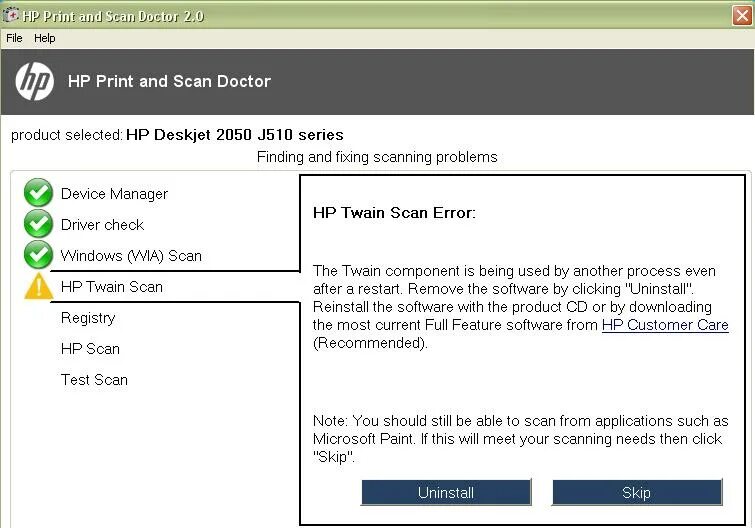The image size is (755, 528).
Task: Select the Test Scan step
Action: [x=94, y=380]
